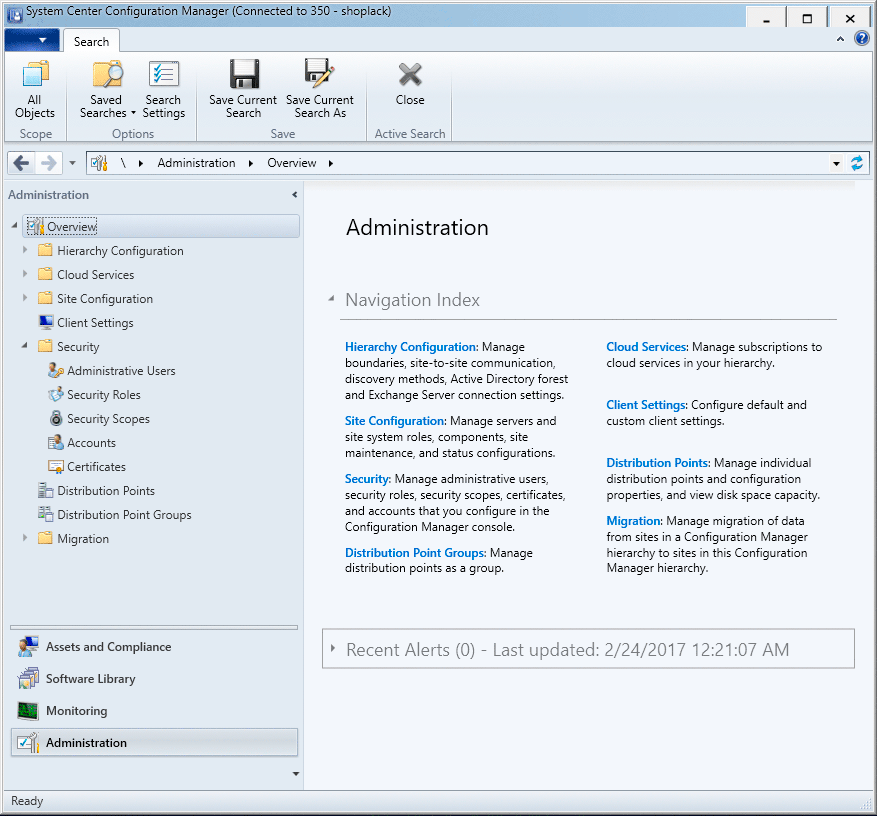Open the Distribution Point Groups link
Image resolution: width=877 pixels, height=816 pixels.
414,553
